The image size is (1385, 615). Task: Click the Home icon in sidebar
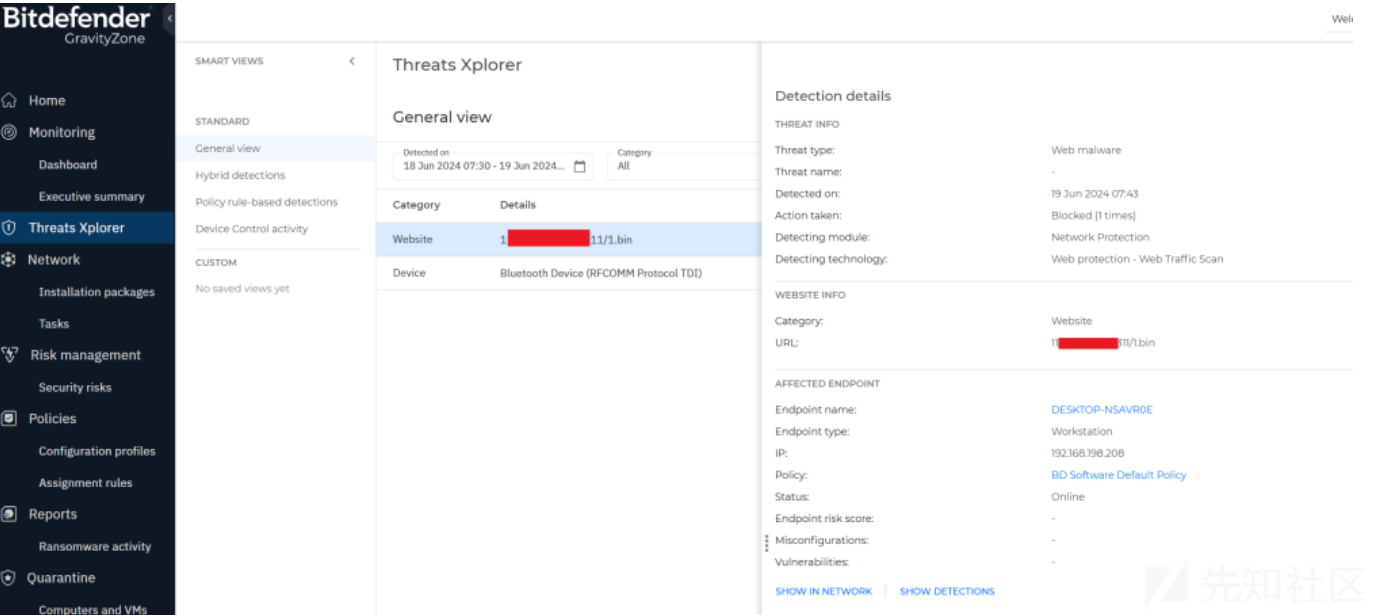pos(9,100)
